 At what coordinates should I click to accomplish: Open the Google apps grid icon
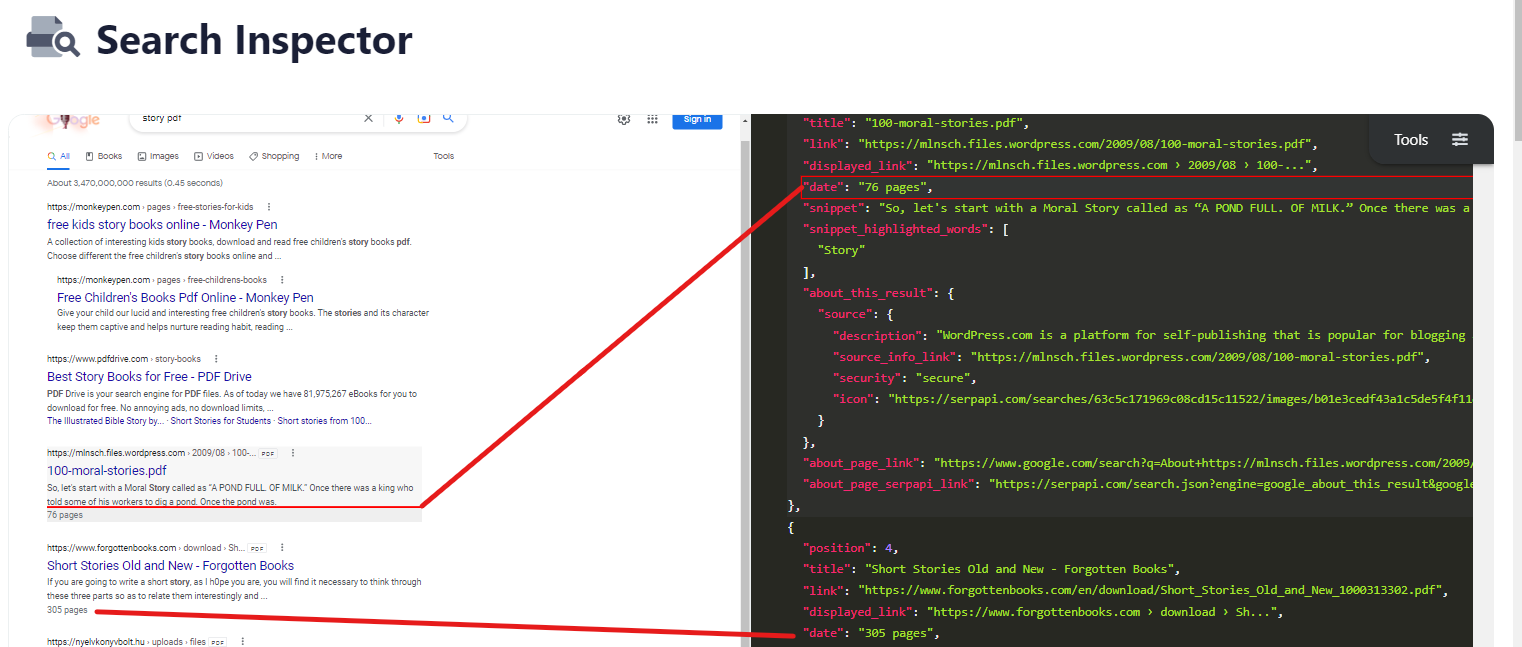coord(652,119)
